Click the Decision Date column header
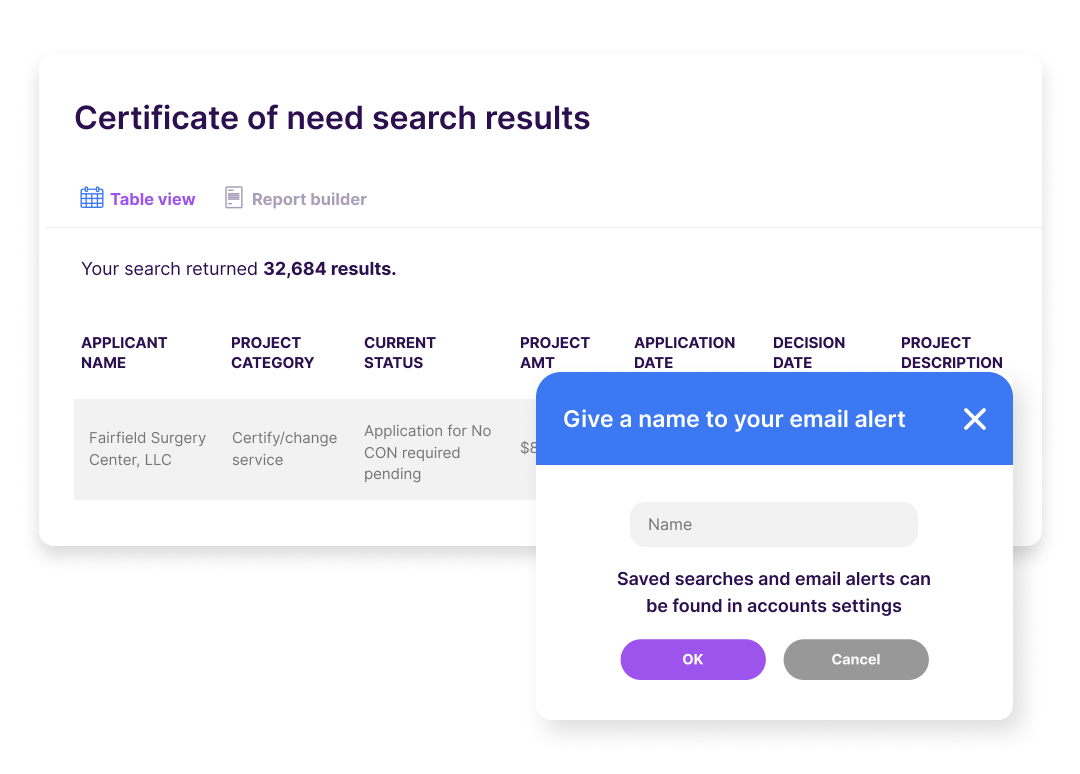Viewport: 1080px width, 774px height. (809, 353)
